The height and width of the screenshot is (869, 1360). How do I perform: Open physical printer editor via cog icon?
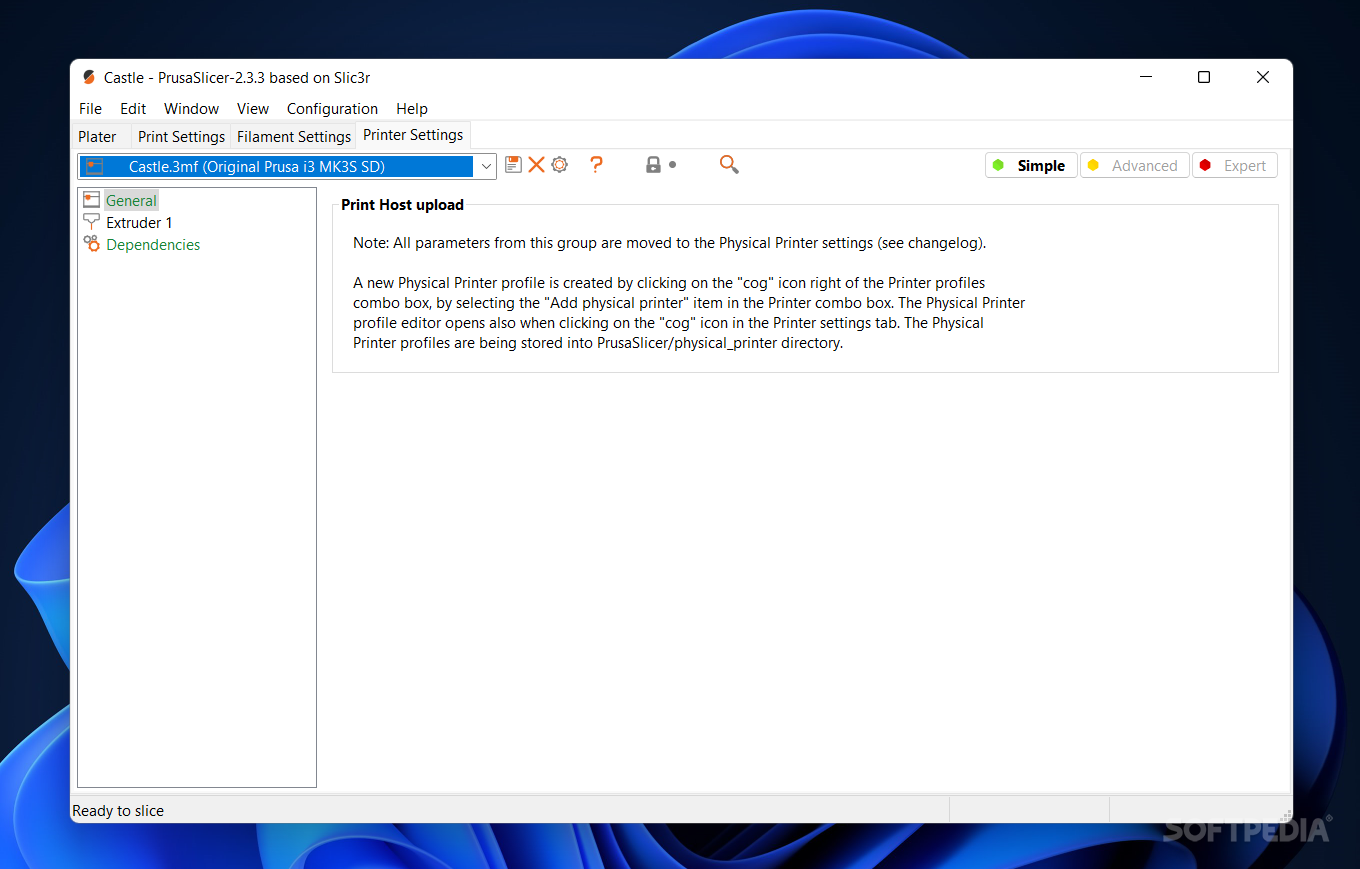coord(559,165)
